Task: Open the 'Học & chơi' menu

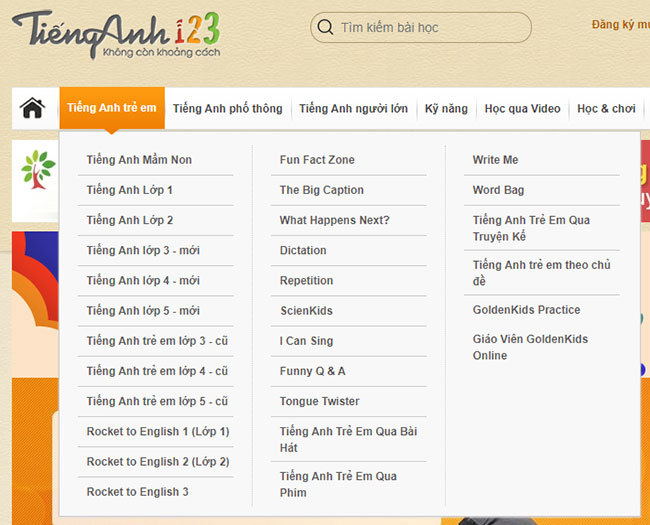Action: (x=606, y=109)
